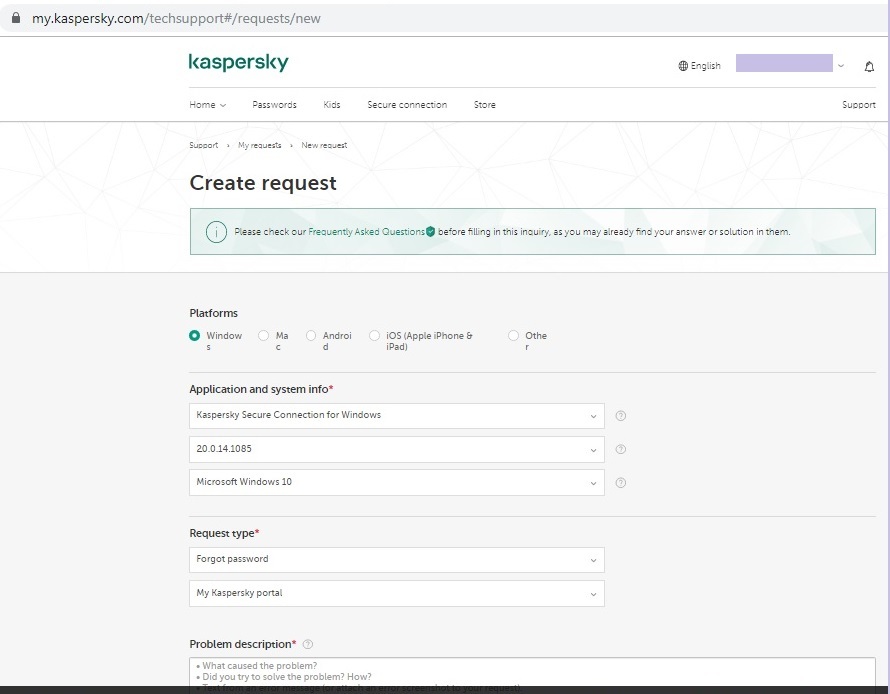The width and height of the screenshot is (890, 694).
Task: Go to the Passwords tab
Action: [274, 105]
